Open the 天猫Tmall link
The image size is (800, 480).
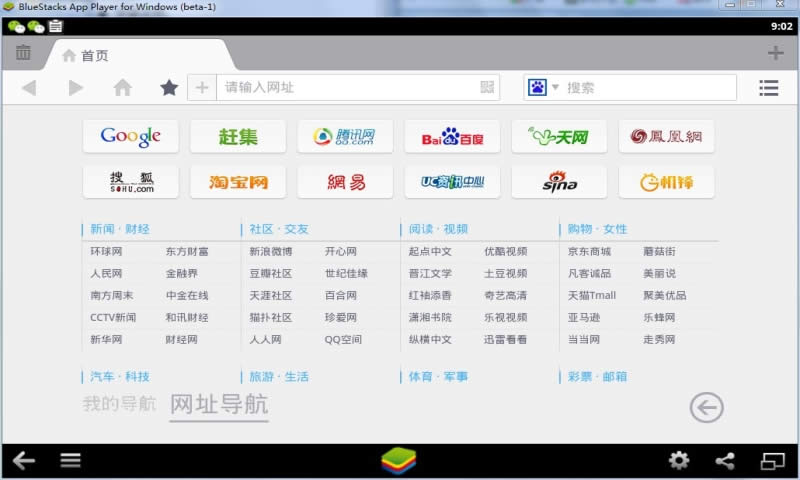(x=592, y=295)
